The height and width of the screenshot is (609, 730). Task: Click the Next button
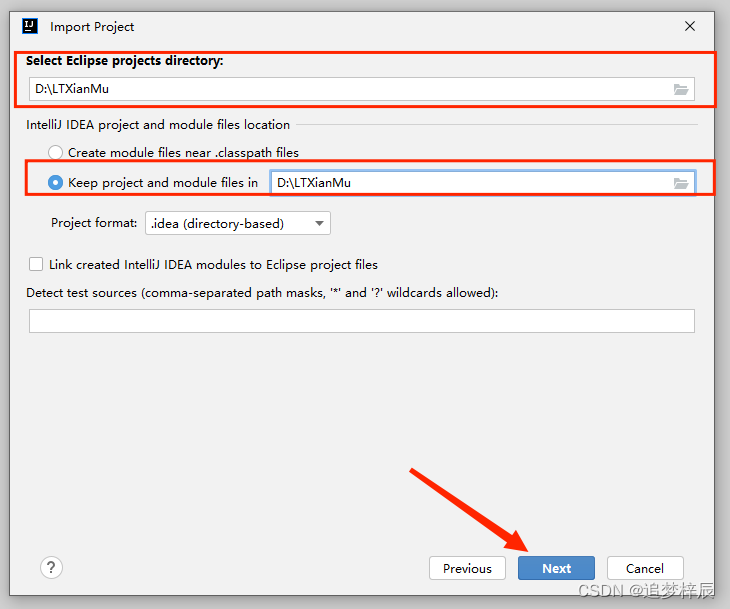(556, 568)
